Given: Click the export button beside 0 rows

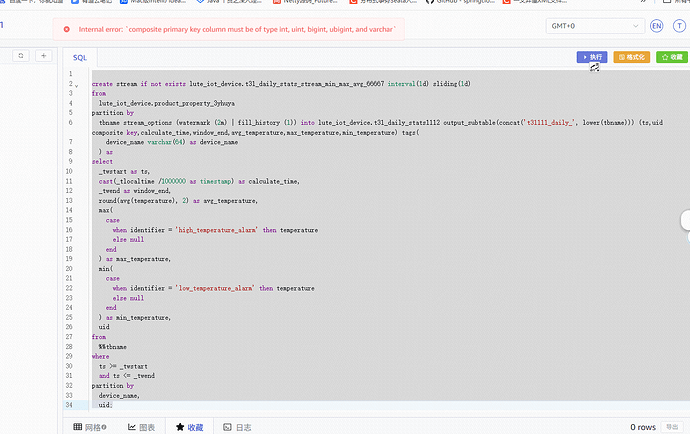Looking at the screenshot, I should pyautogui.click(x=672, y=427).
